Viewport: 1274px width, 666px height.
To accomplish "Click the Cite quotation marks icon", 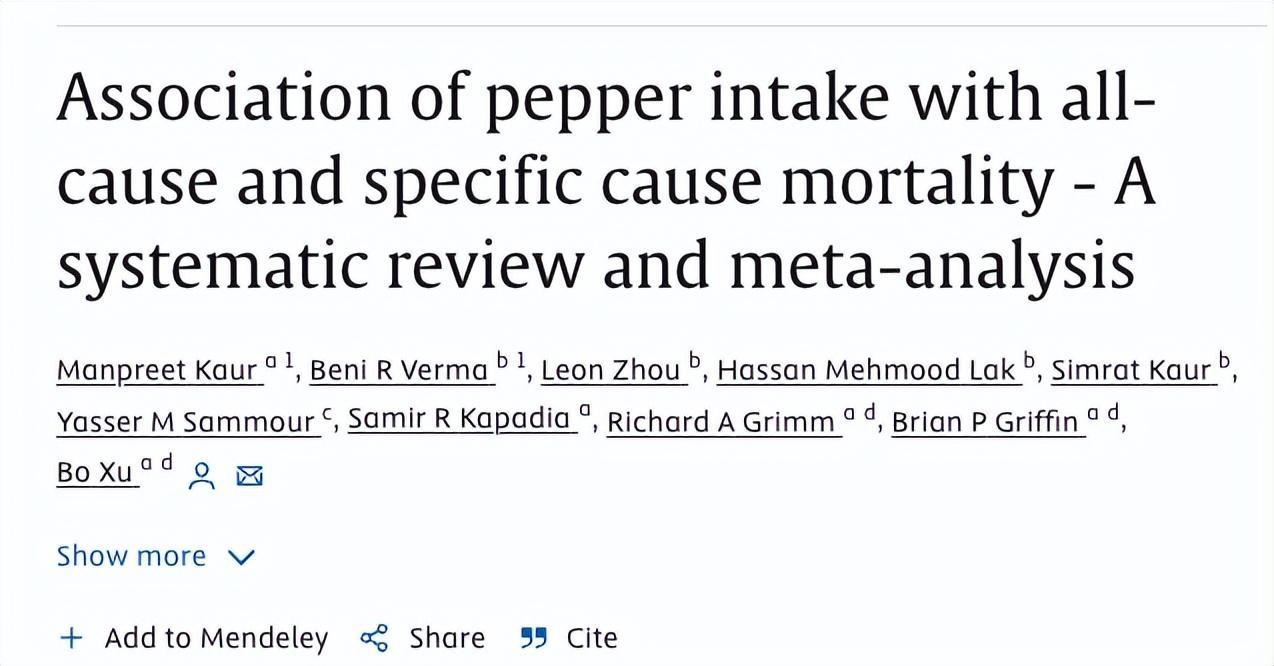I will (x=534, y=638).
